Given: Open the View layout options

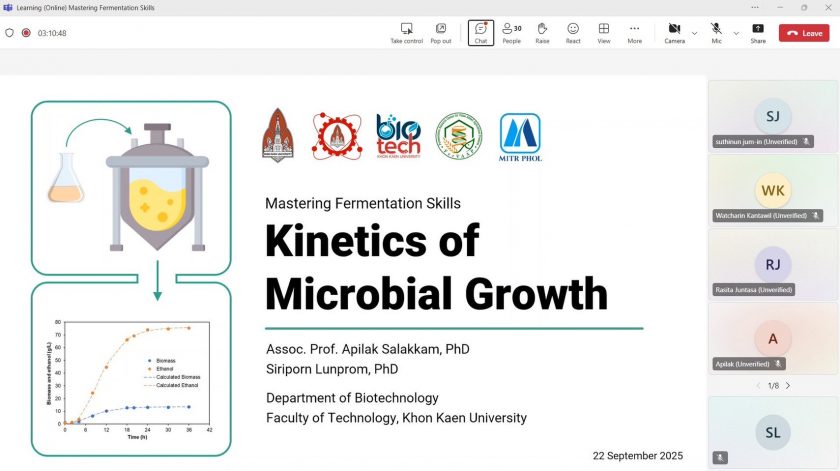Looking at the screenshot, I should [x=604, y=33].
